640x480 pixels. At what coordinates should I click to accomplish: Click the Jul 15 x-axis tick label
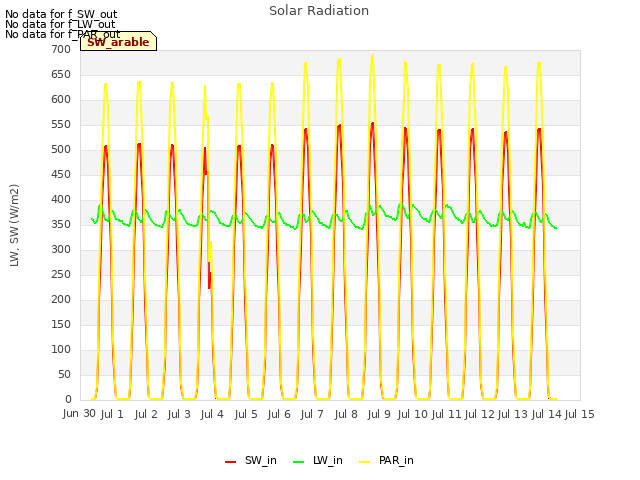579,414
